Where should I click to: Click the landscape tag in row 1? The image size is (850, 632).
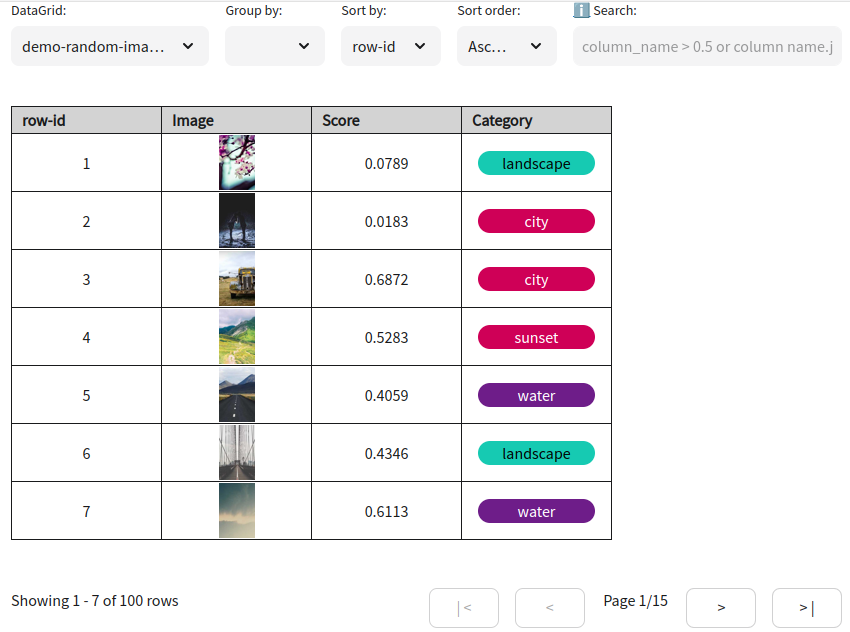(536, 163)
